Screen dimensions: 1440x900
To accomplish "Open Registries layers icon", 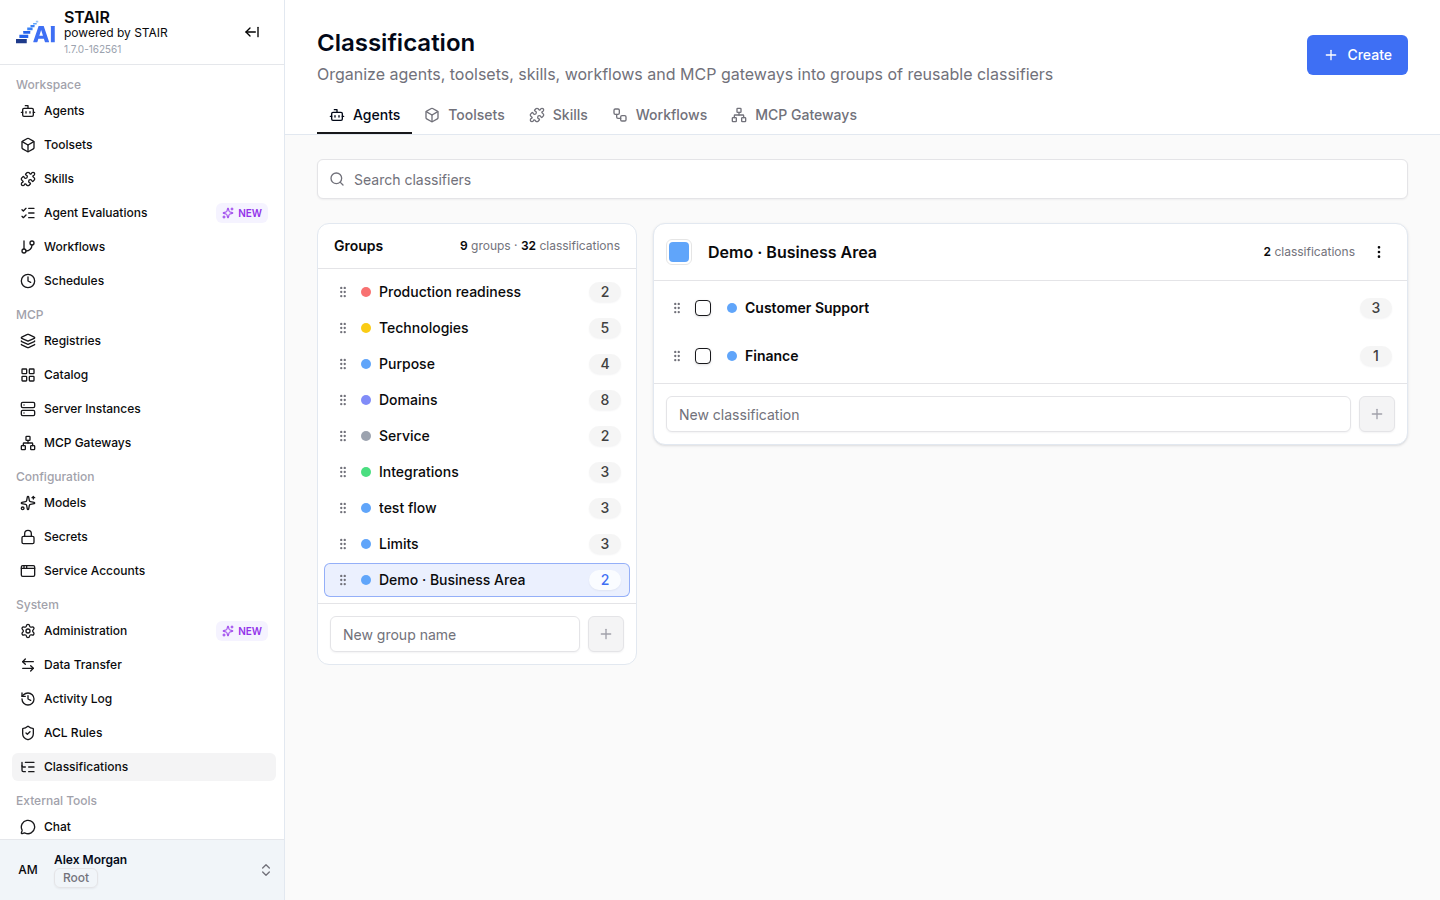I will tap(28, 341).
